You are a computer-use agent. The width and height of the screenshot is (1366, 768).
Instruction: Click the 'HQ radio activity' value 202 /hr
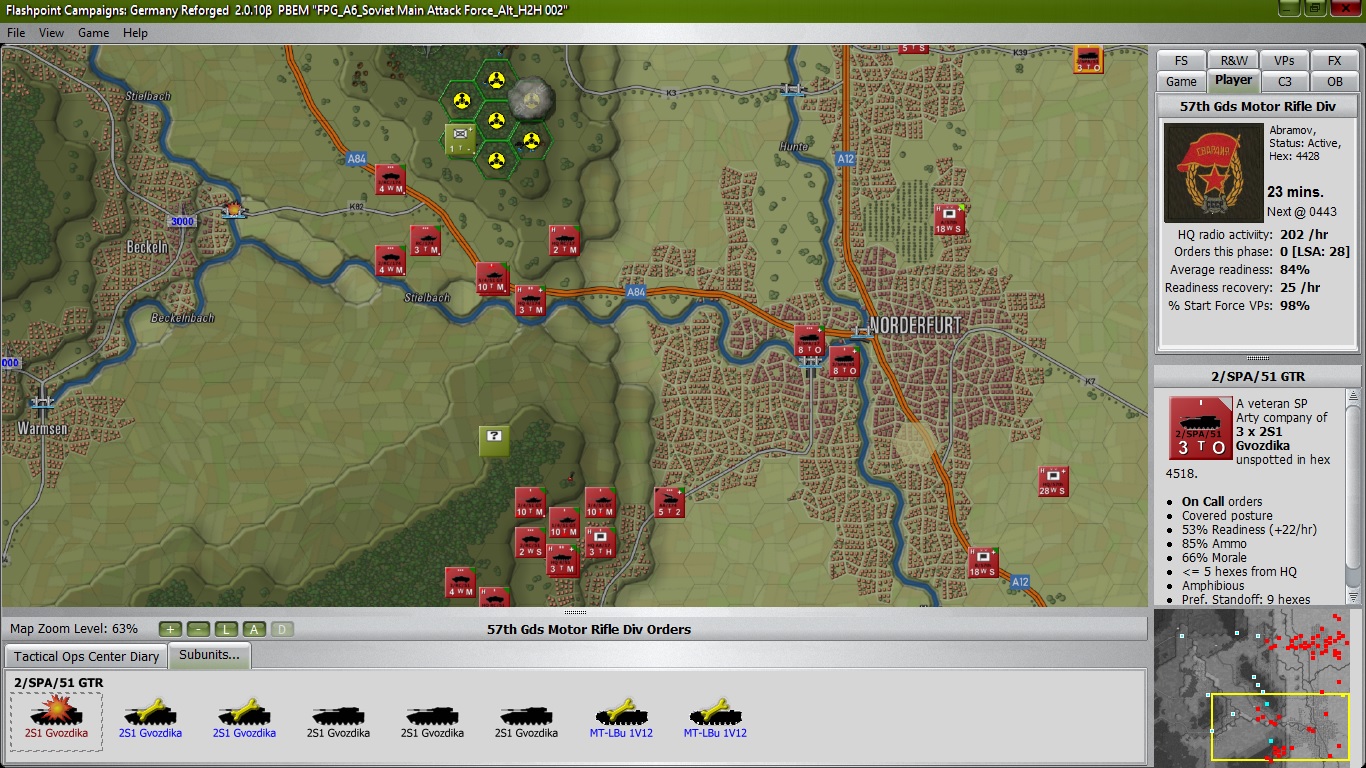tap(1304, 234)
